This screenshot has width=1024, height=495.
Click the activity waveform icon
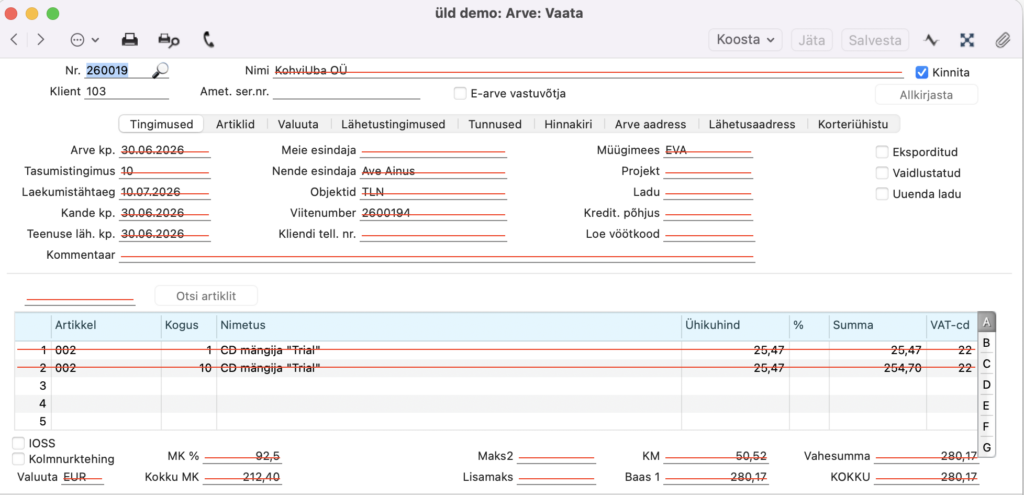pos(931,40)
